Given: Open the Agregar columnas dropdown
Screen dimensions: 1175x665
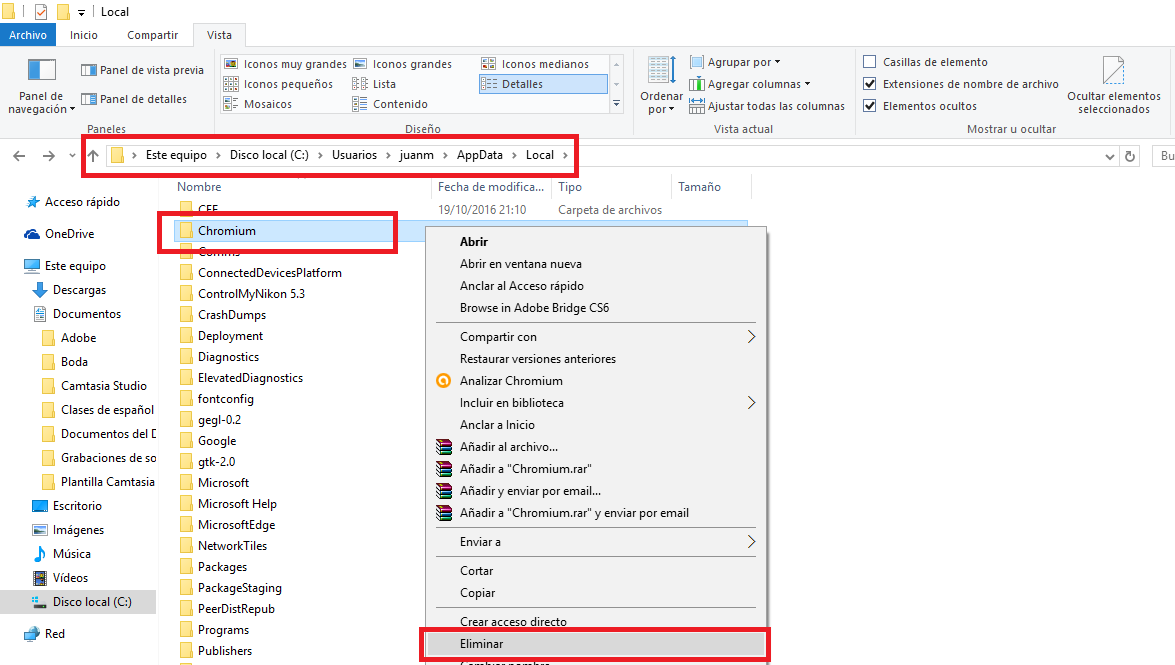Looking at the screenshot, I should tap(749, 84).
